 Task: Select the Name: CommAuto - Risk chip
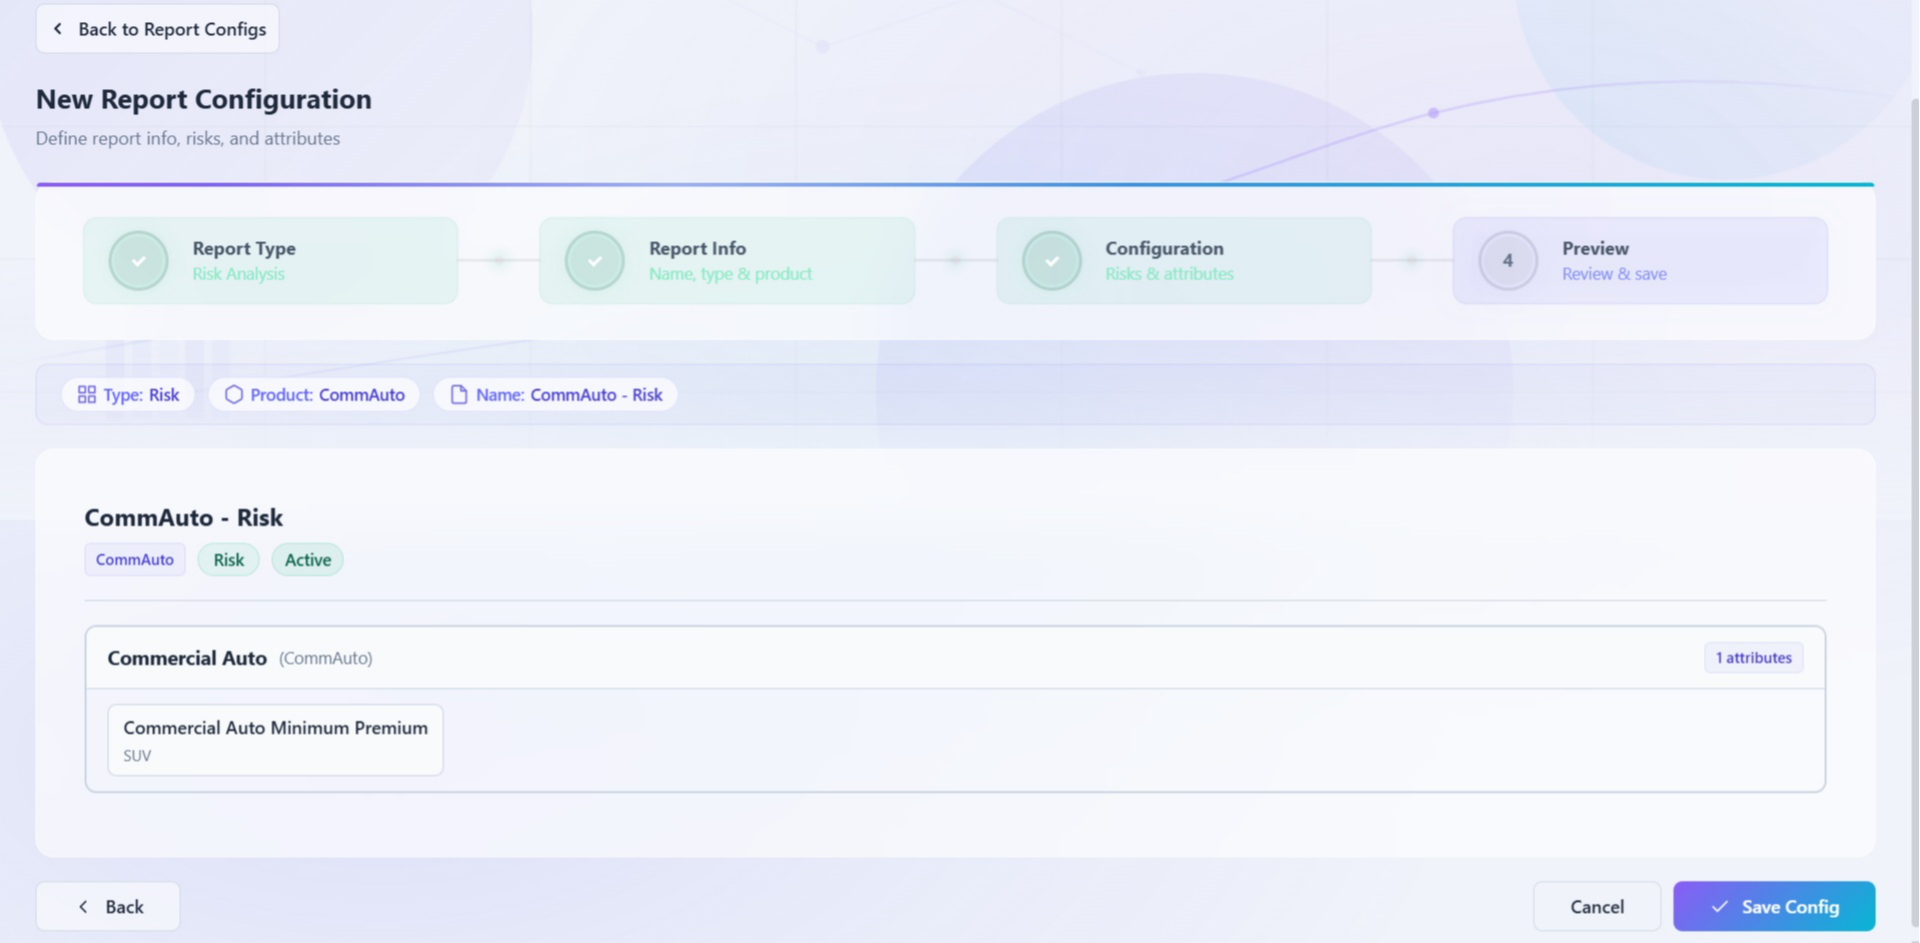[x=556, y=395]
